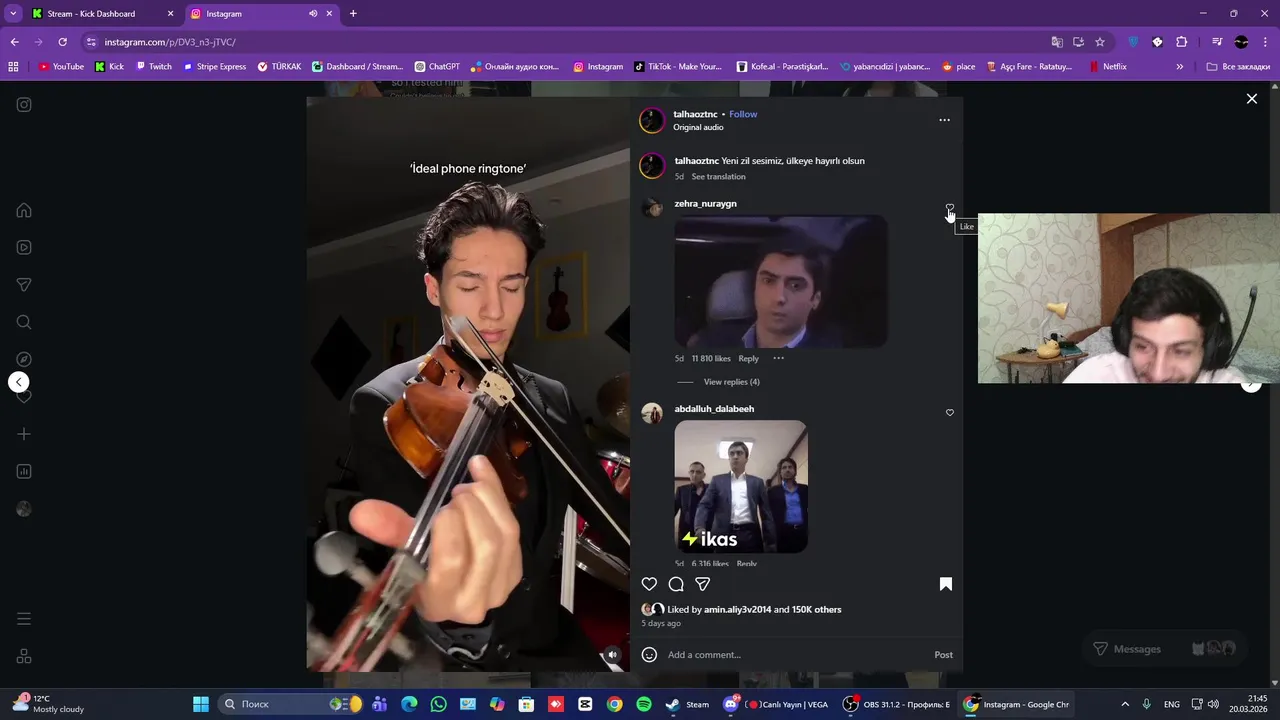Click the Instagram logo icon in sidebar
The image size is (1280, 720).
pyautogui.click(x=24, y=104)
